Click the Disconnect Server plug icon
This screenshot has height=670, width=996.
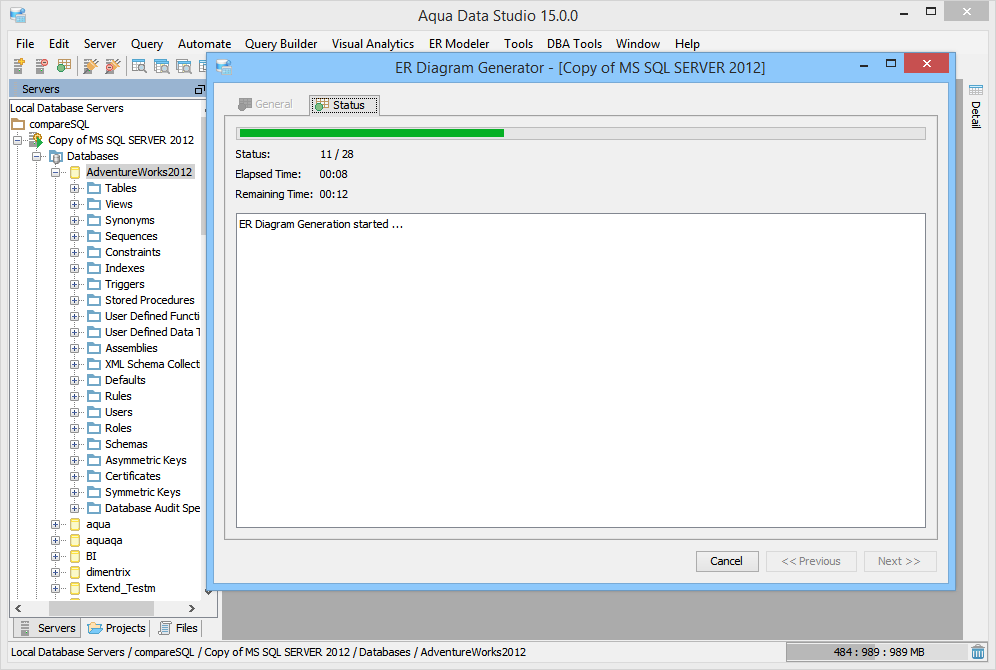(x=113, y=65)
